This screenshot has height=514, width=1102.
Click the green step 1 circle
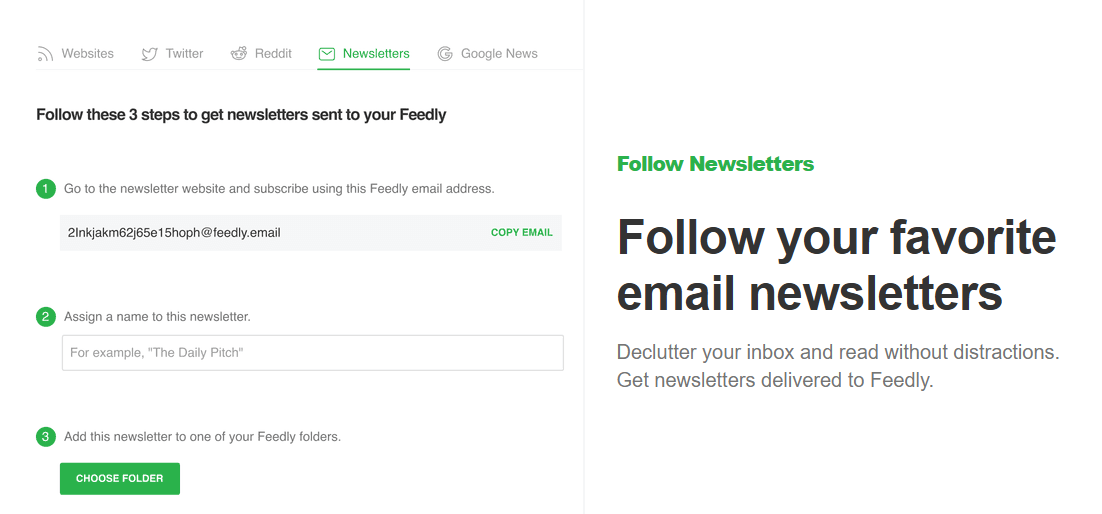point(46,188)
